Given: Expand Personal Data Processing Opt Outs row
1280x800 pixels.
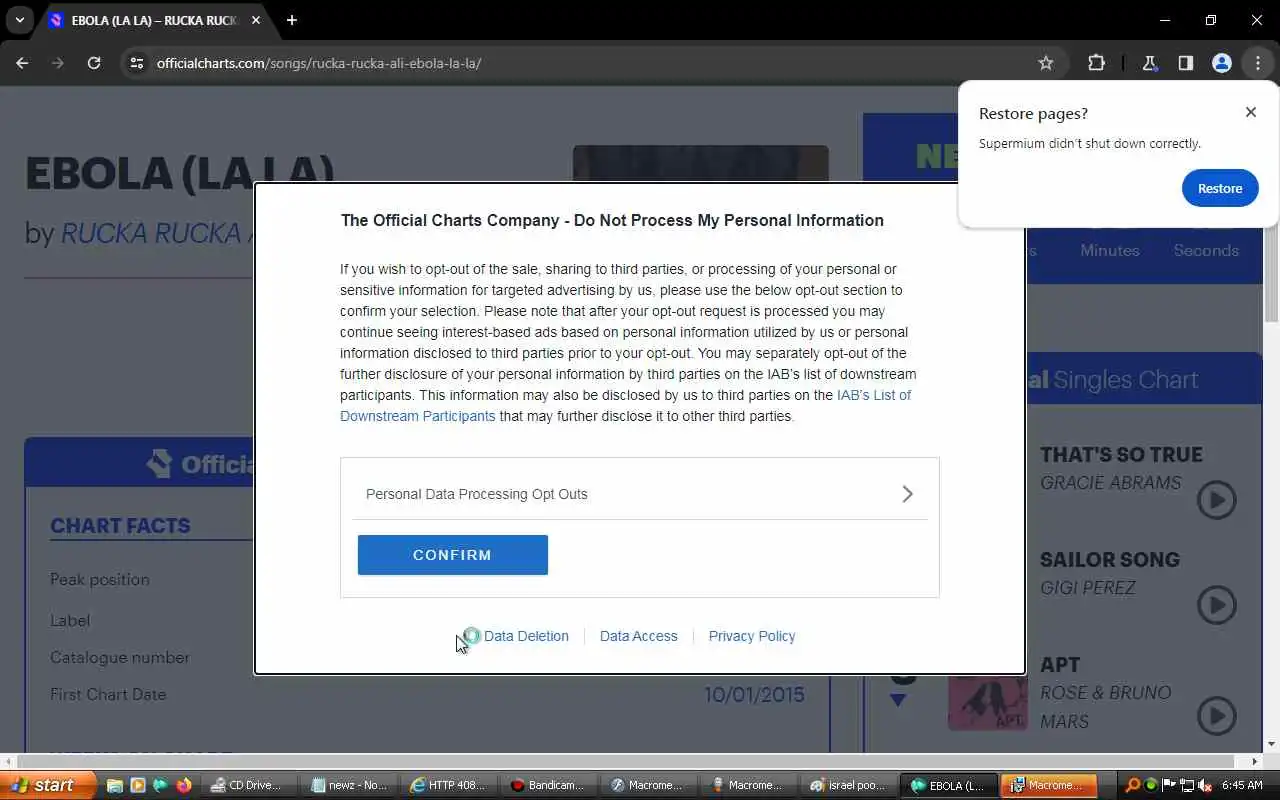Looking at the screenshot, I should (x=640, y=494).
